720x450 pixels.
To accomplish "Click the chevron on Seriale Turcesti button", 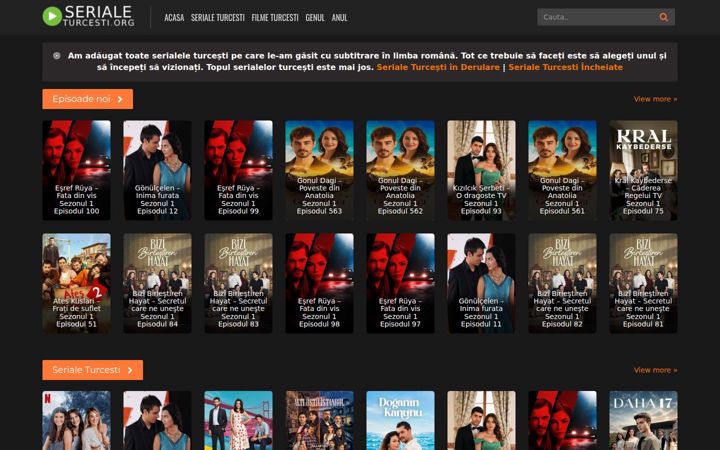I will click(130, 370).
